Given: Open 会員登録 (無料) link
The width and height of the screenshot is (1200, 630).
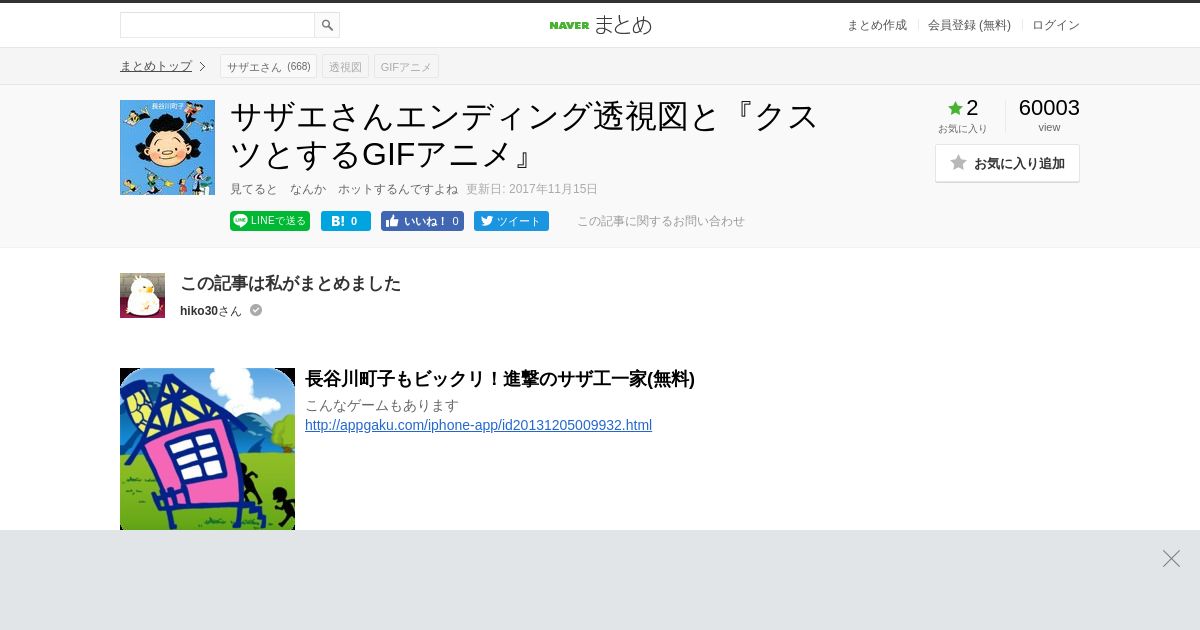Looking at the screenshot, I should point(969,25).
